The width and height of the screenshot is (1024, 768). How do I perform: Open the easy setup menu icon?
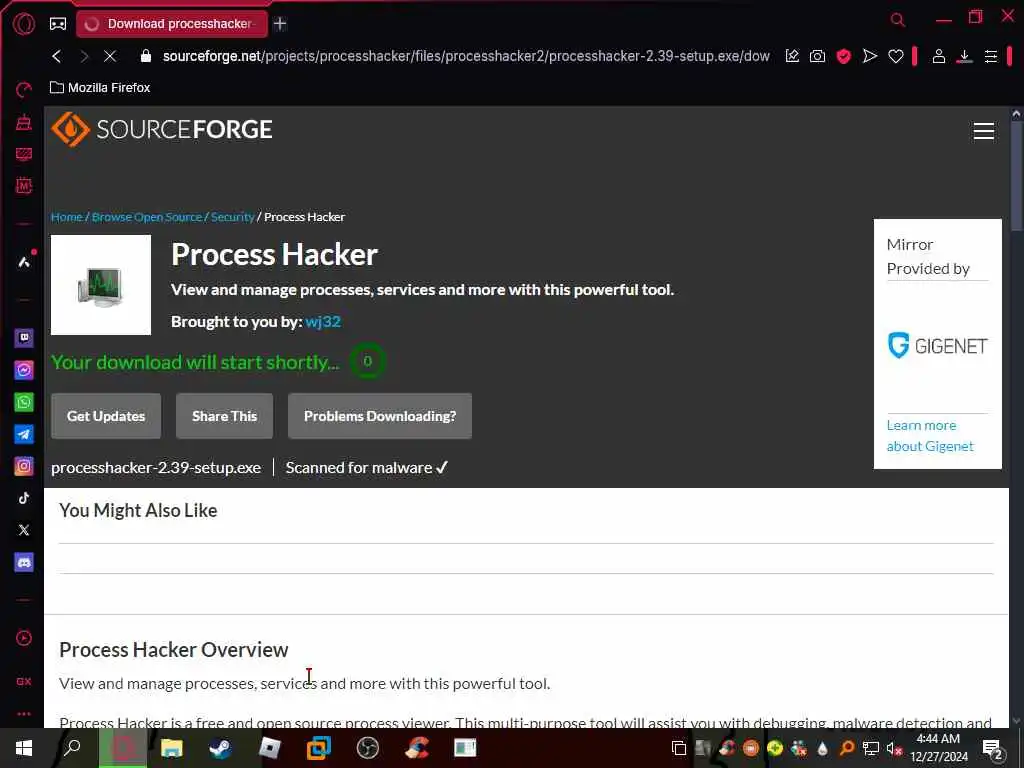tap(991, 56)
